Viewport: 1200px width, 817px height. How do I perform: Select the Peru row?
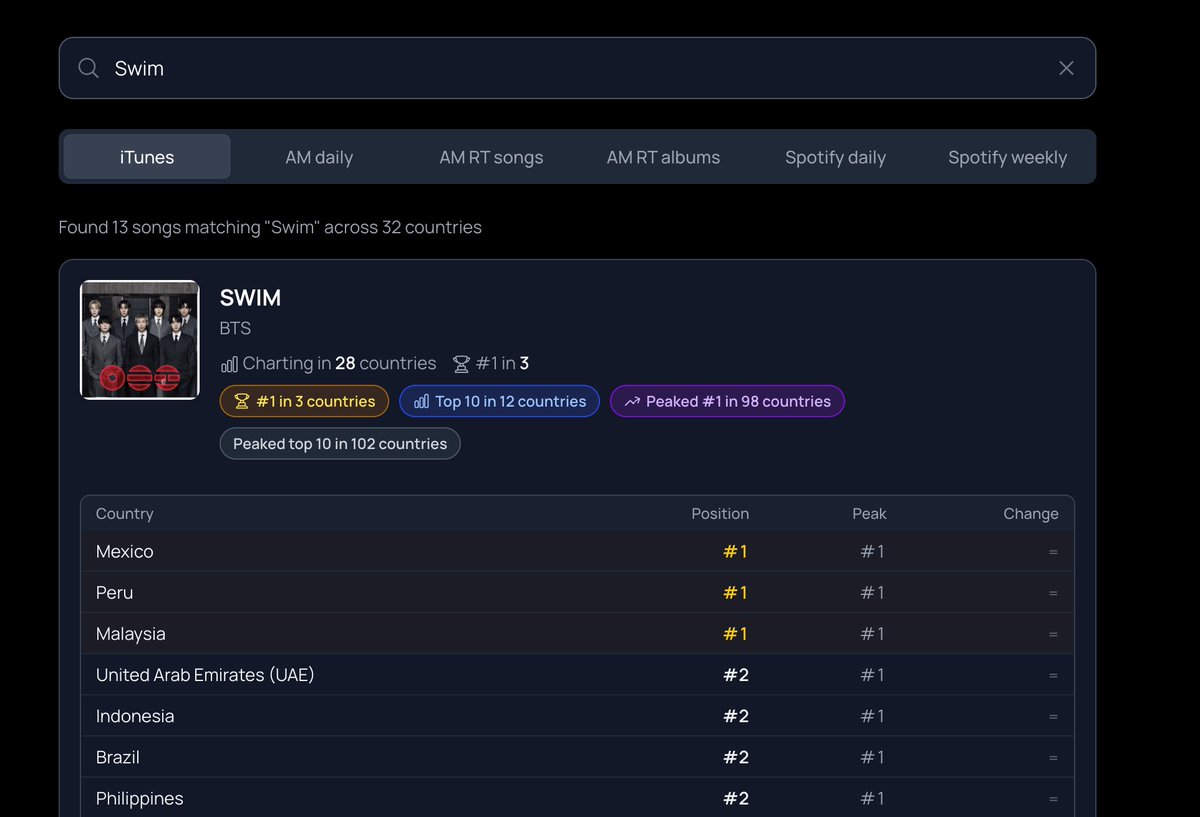577,592
